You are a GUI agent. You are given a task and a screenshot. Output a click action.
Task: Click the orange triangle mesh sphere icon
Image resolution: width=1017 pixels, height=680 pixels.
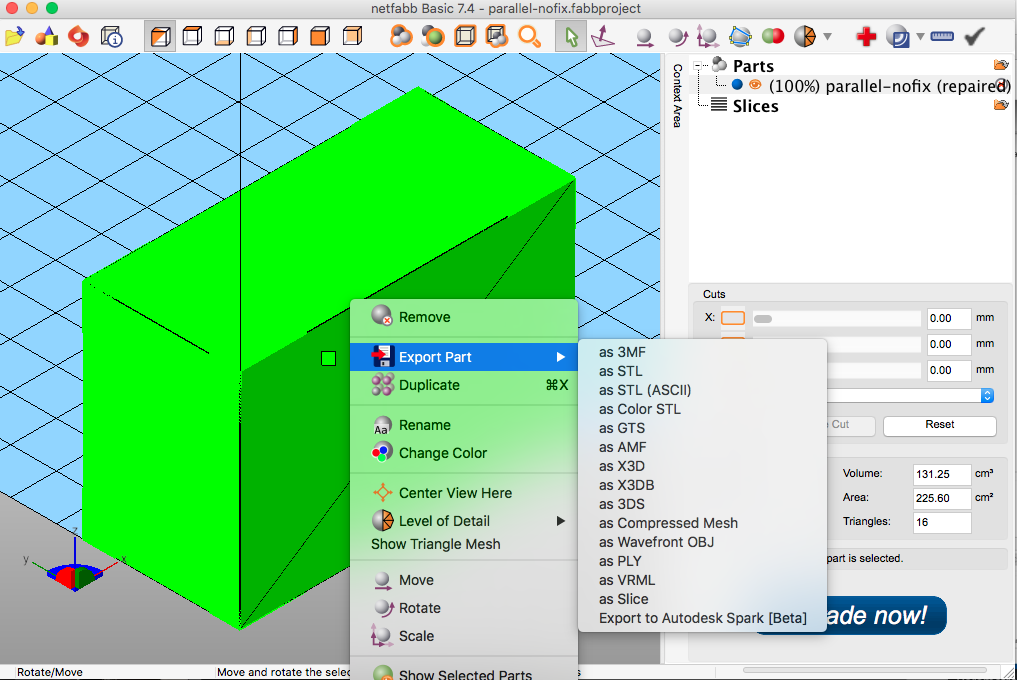[805, 36]
